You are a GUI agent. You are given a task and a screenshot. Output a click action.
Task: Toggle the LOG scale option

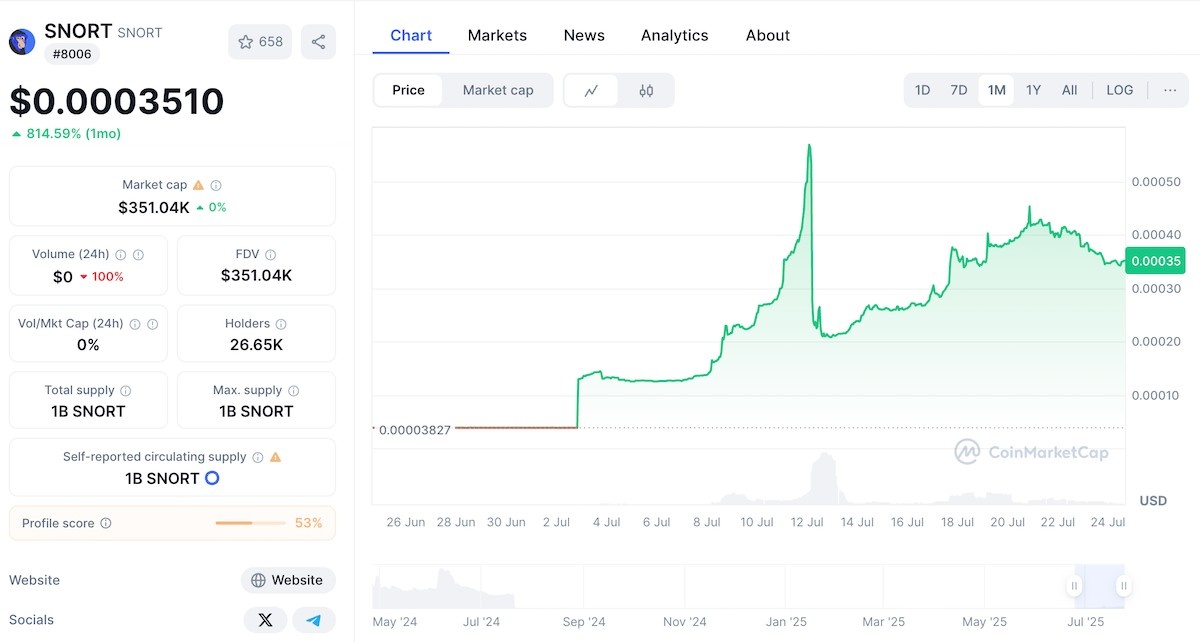click(x=1120, y=90)
